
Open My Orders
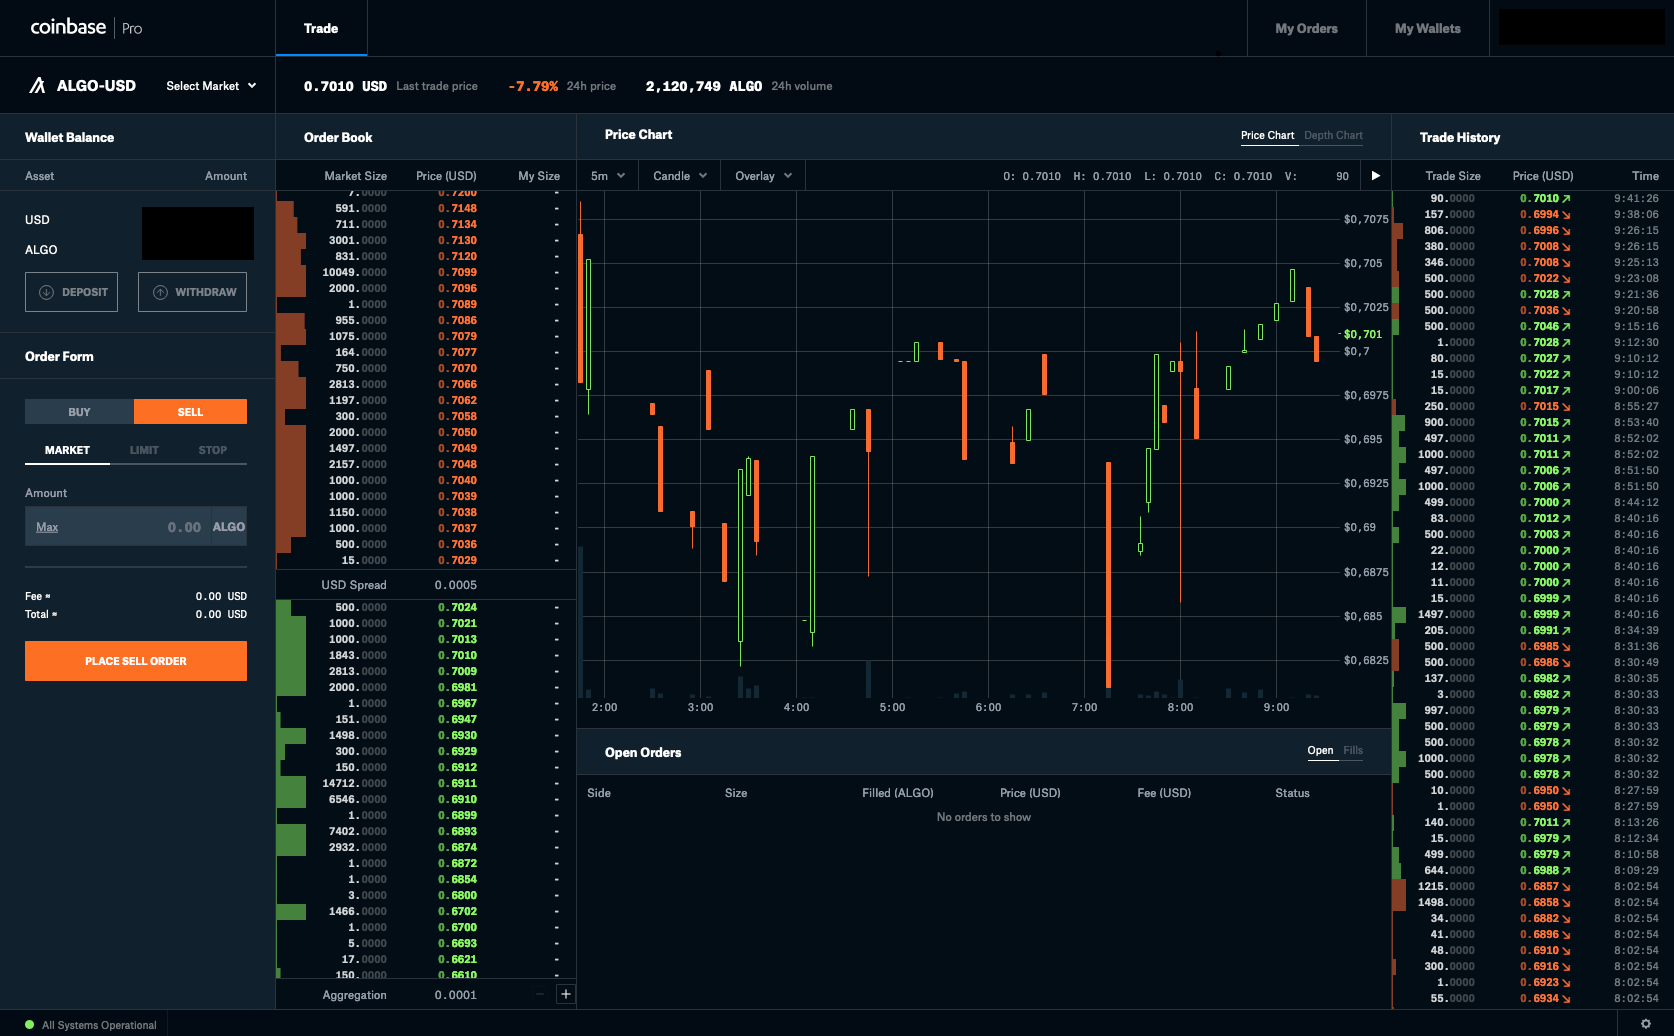click(1306, 28)
